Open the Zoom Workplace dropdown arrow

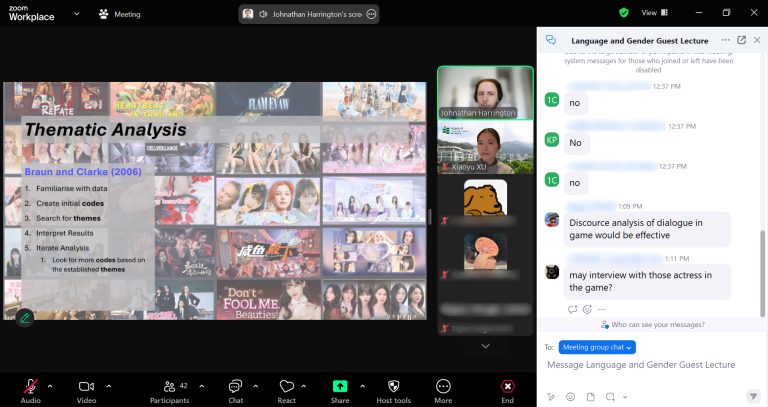point(76,14)
